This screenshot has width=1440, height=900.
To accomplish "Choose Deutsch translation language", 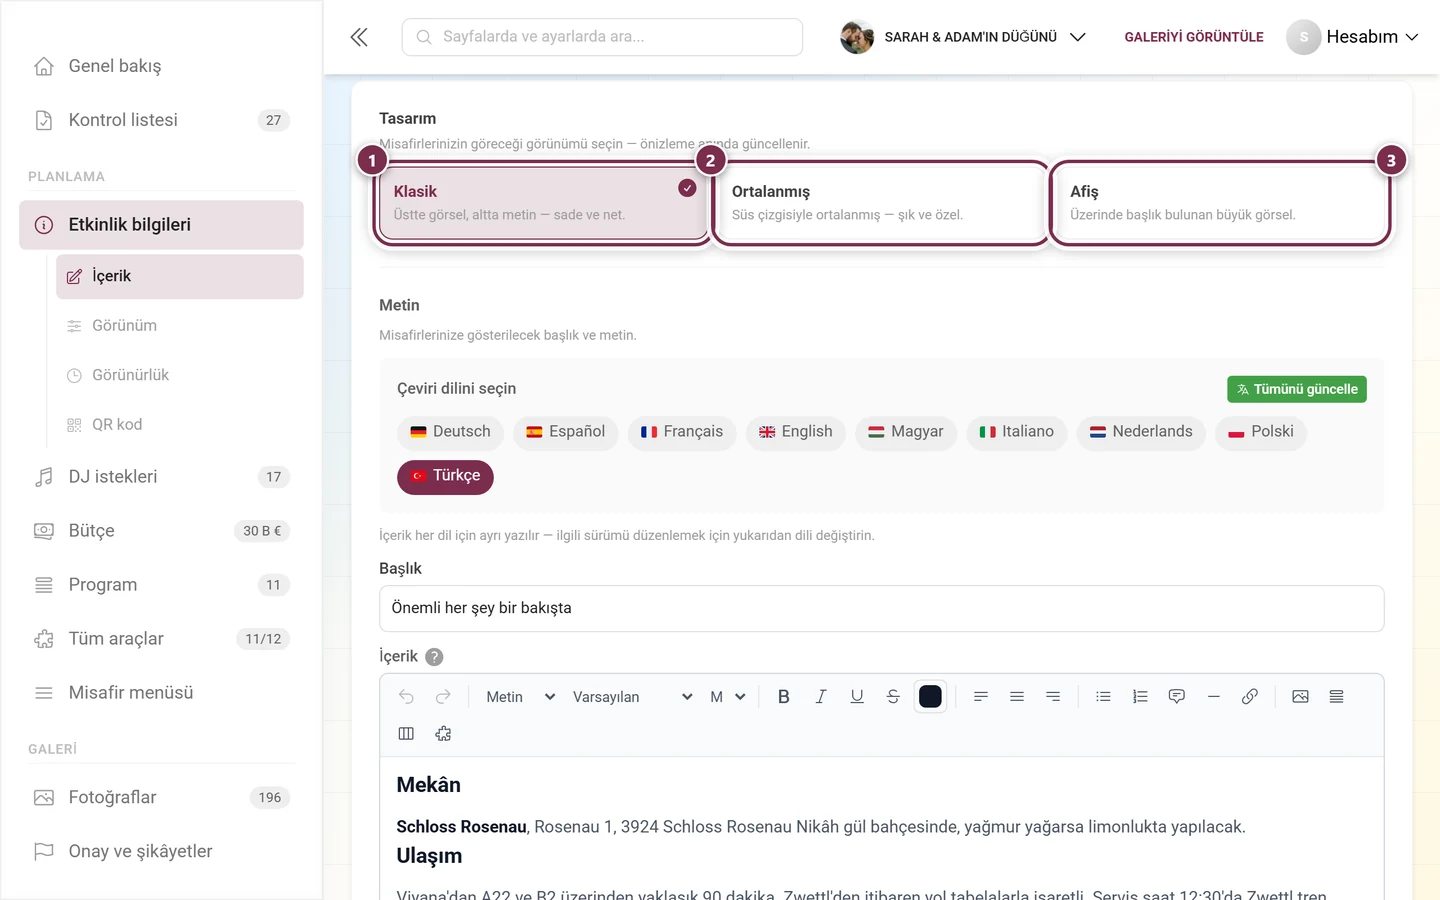I will pos(450,432).
